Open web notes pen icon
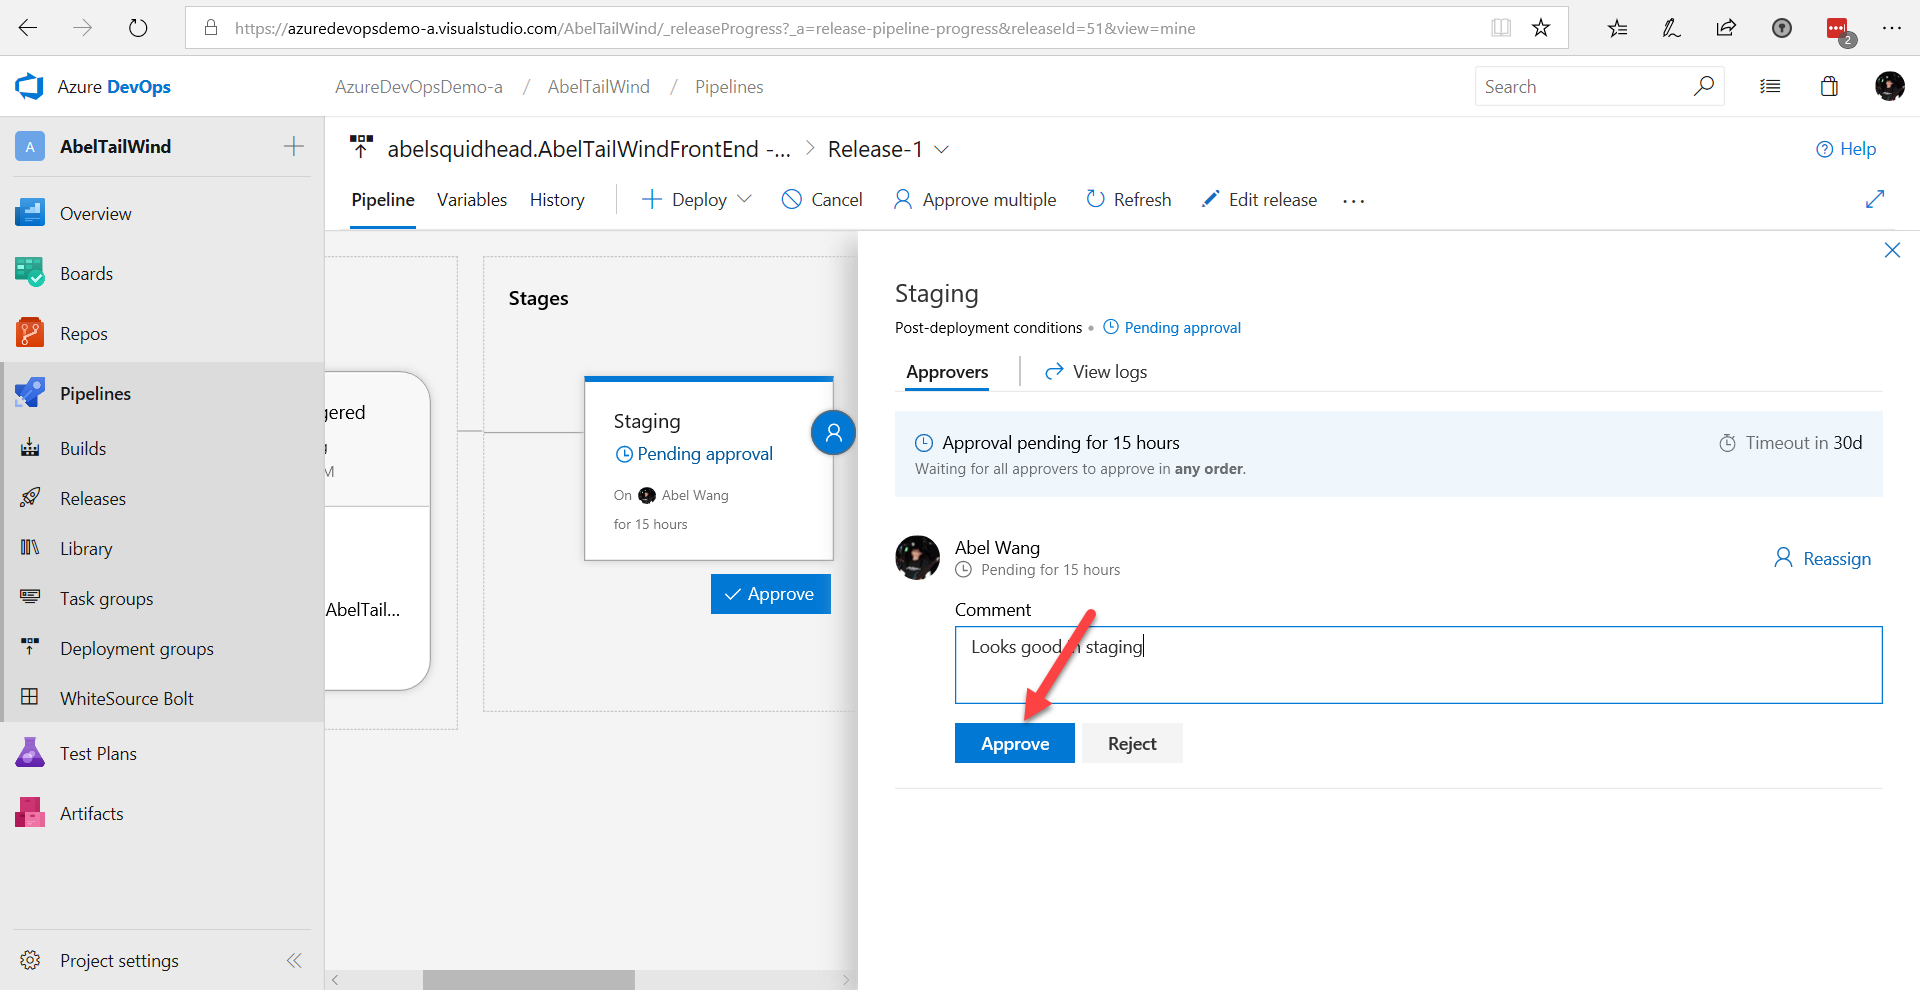1920x990 pixels. click(x=1671, y=28)
